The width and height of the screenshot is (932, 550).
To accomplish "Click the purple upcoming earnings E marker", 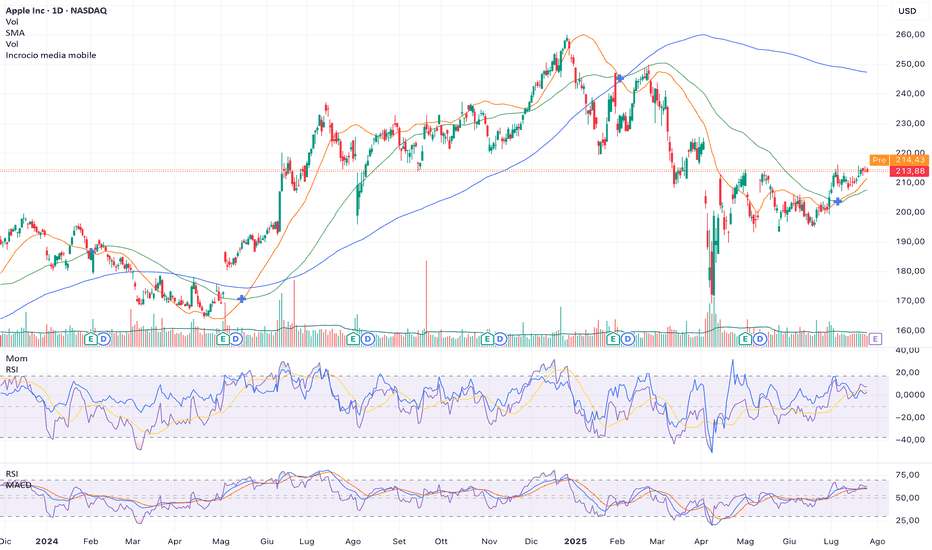I will (x=874, y=339).
